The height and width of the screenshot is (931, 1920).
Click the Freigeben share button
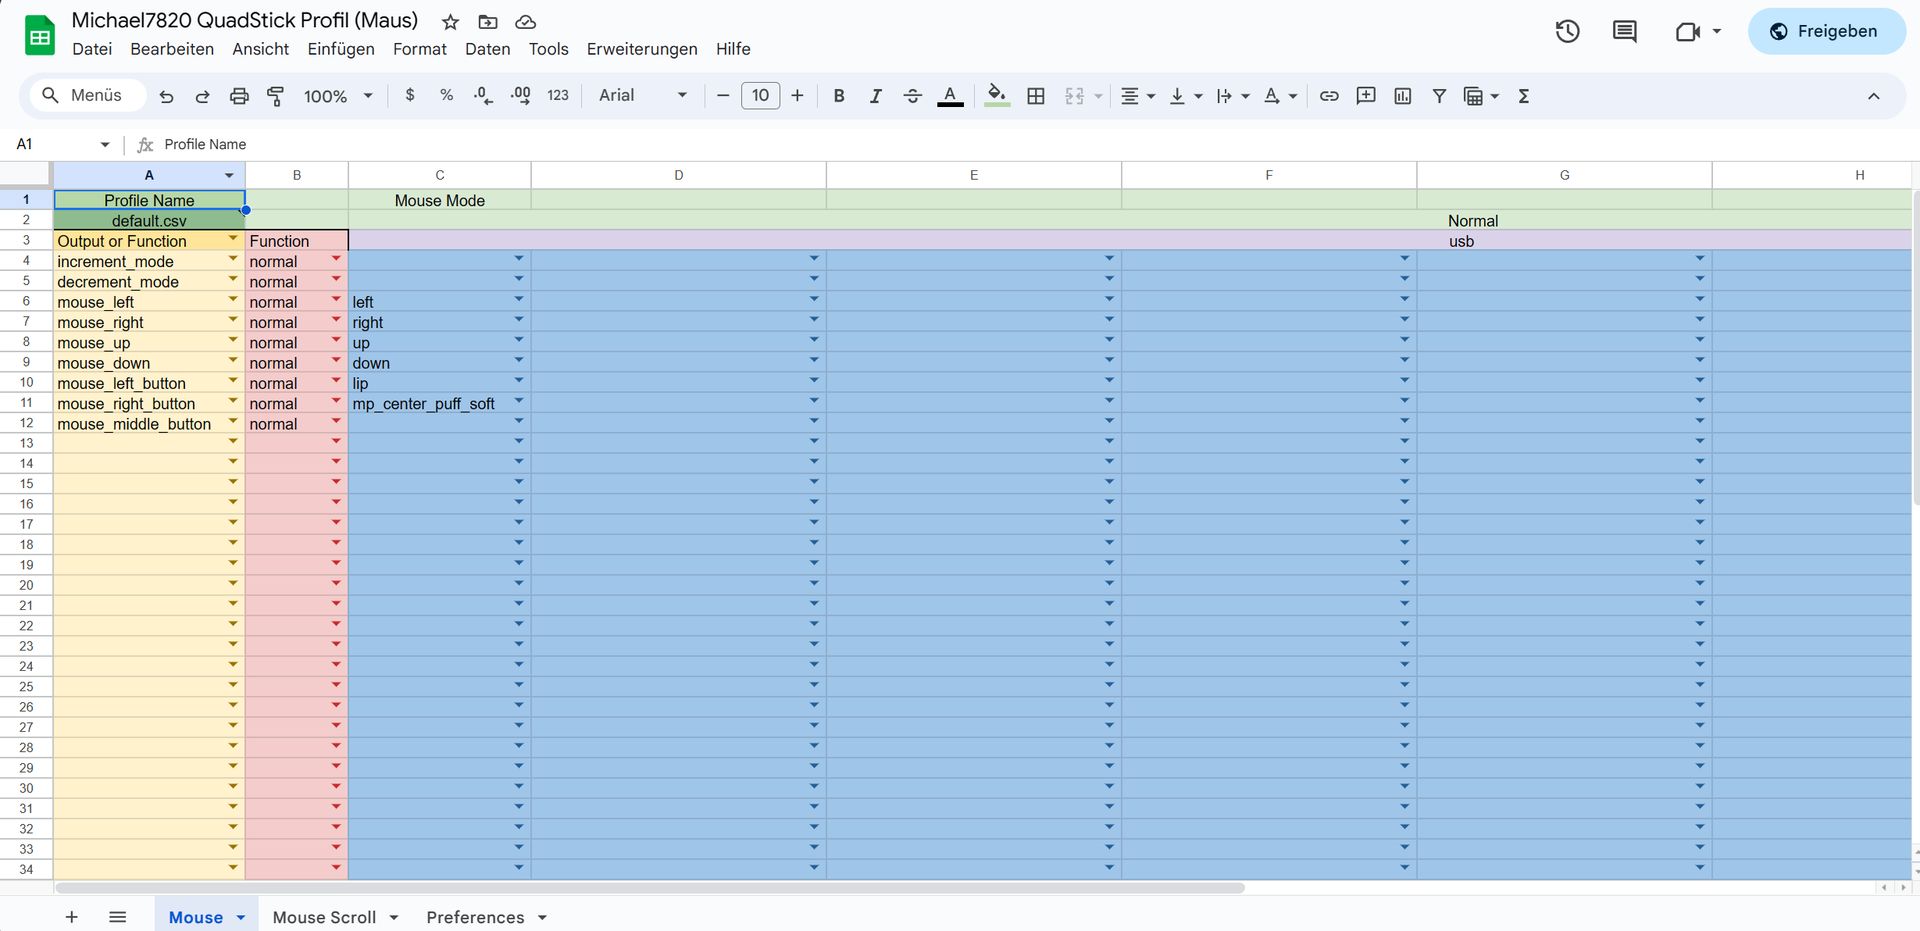pos(1826,31)
